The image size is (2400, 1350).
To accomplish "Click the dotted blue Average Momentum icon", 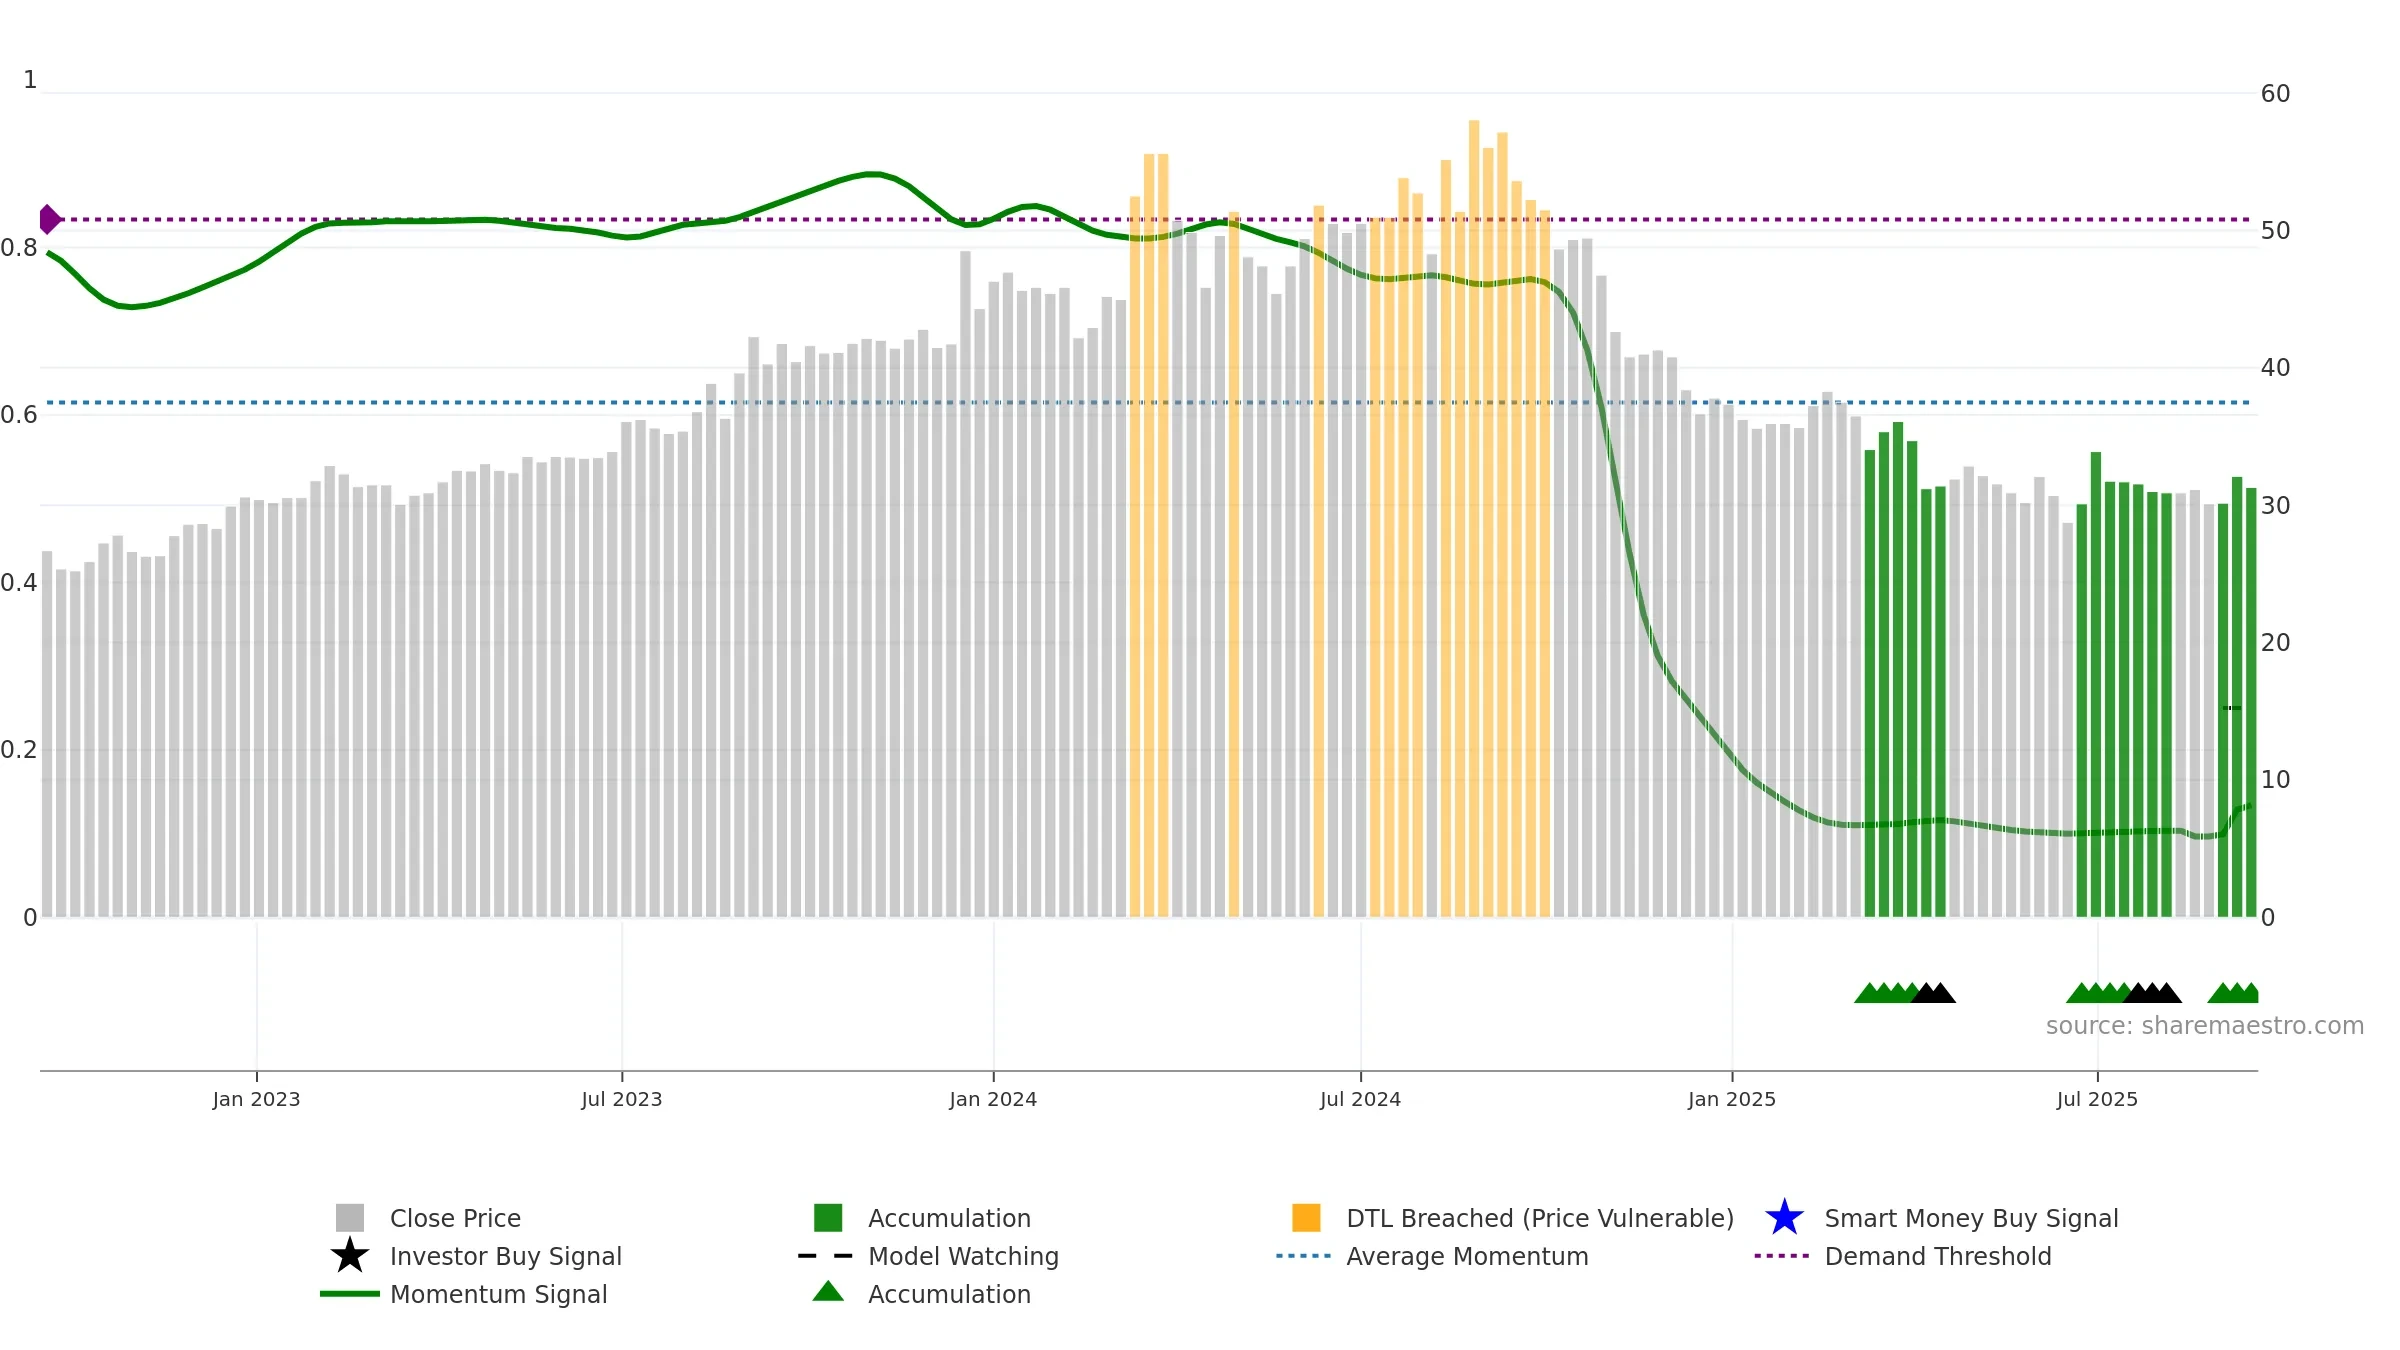I will pos(1304,1256).
